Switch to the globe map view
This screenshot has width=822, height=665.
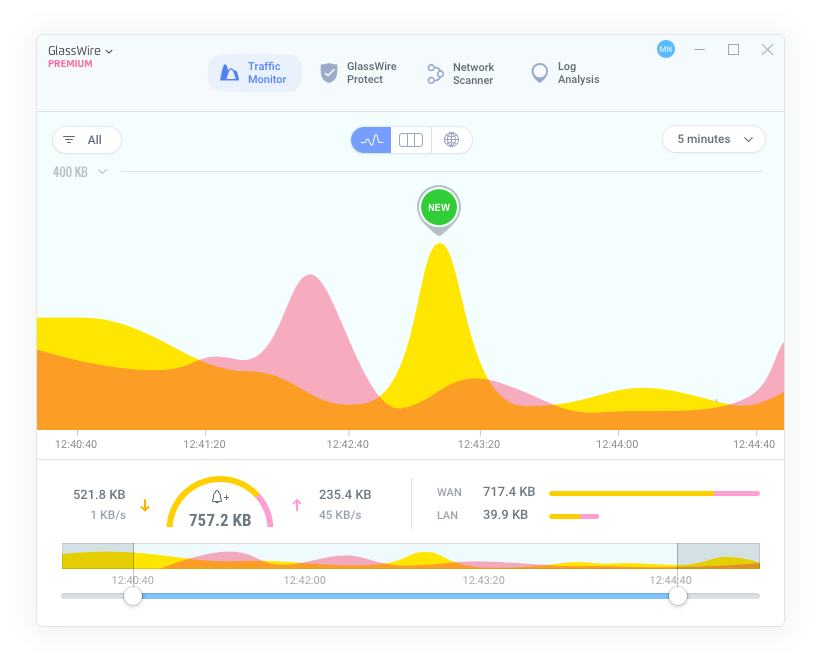[x=451, y=140]
